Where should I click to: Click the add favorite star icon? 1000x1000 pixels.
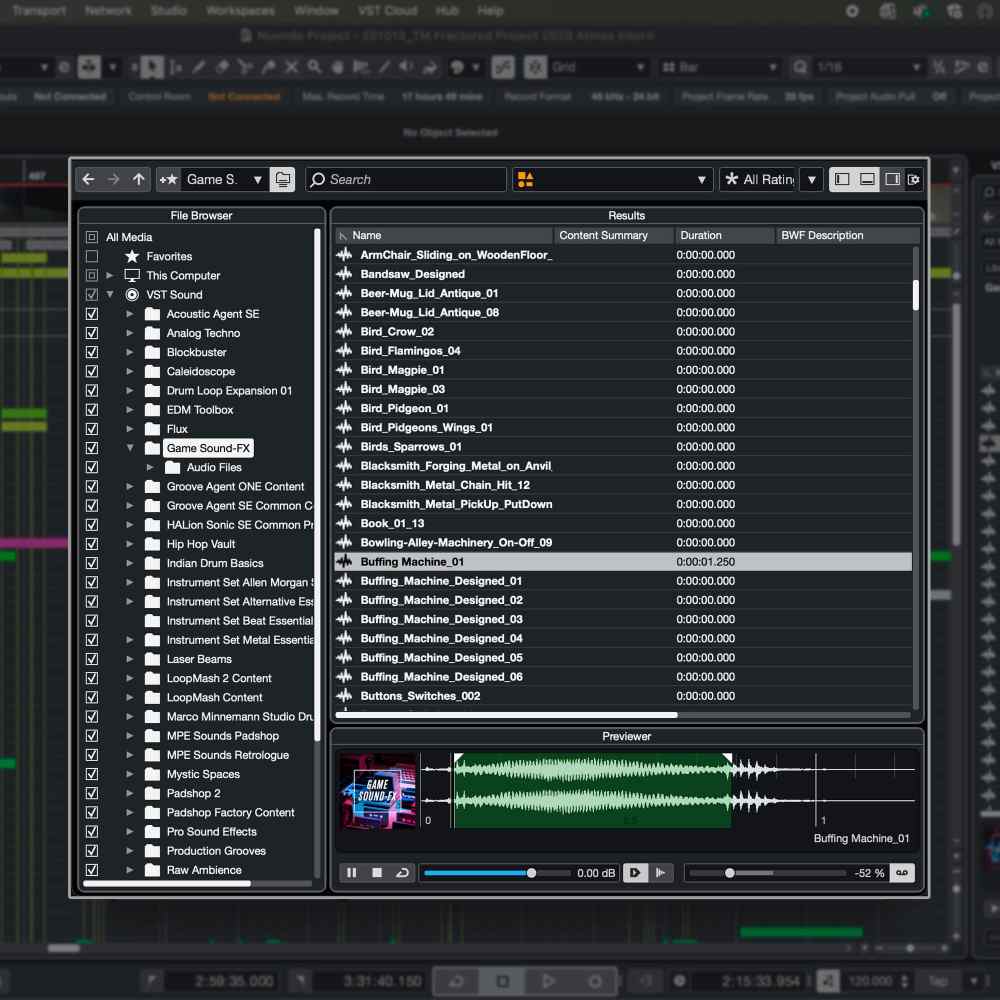click(x=167, y=180)
